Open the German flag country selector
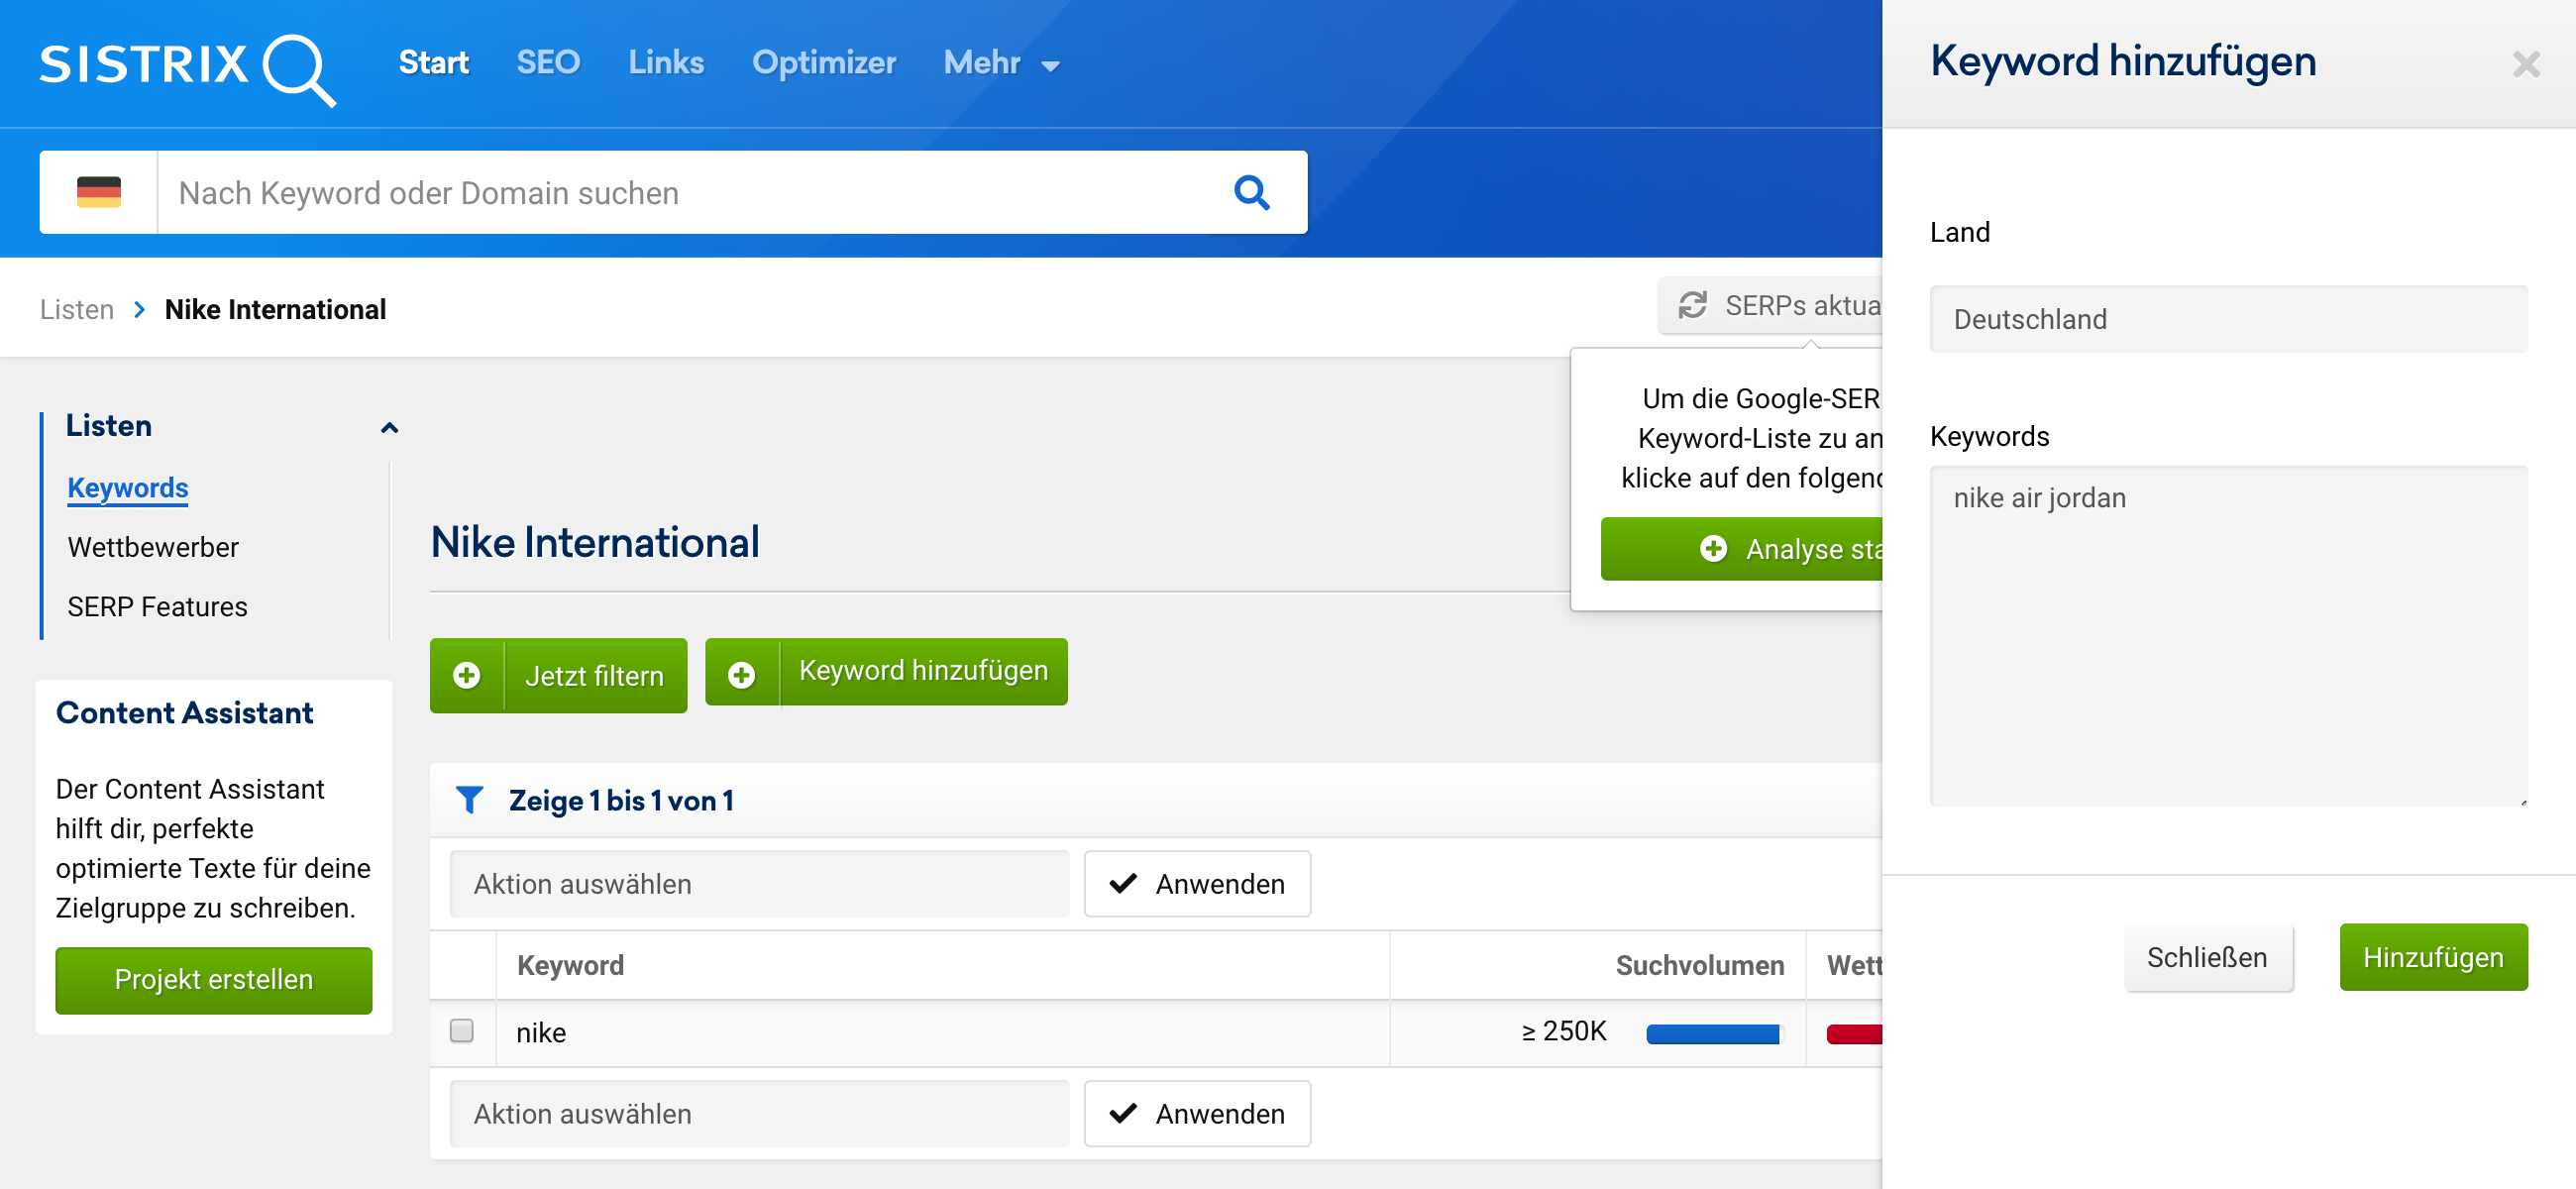Screen dimensions: 2576x1189 98,192
